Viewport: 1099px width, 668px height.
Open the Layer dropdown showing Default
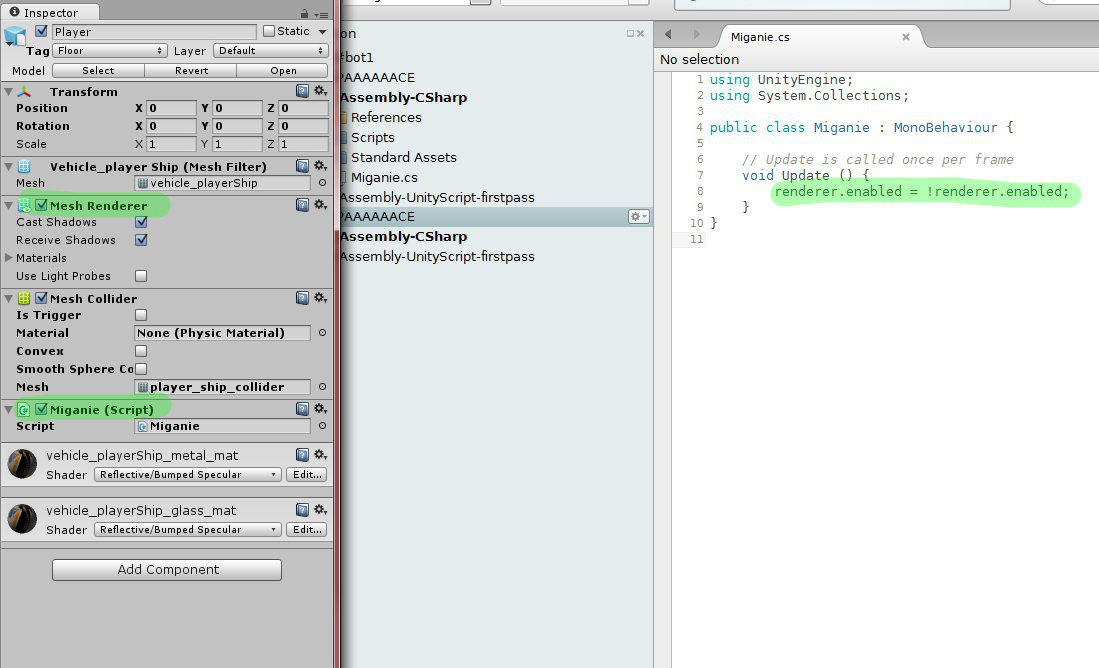(x=271, y=50)
